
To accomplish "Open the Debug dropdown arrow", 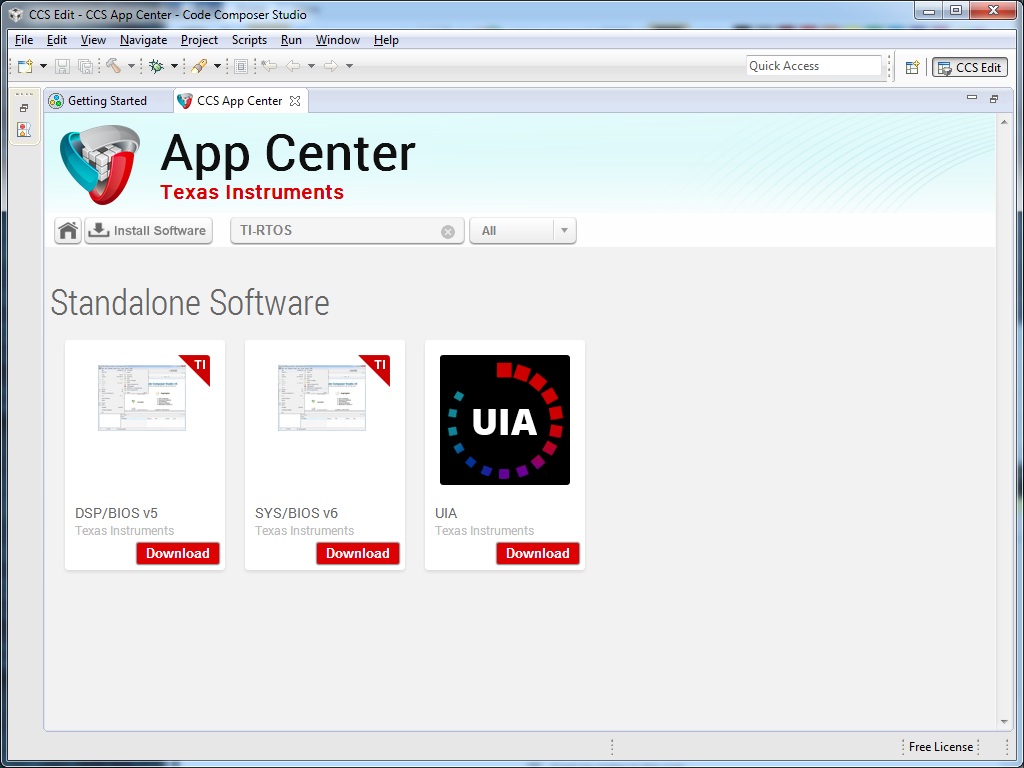I will click(x=174, y=66).
